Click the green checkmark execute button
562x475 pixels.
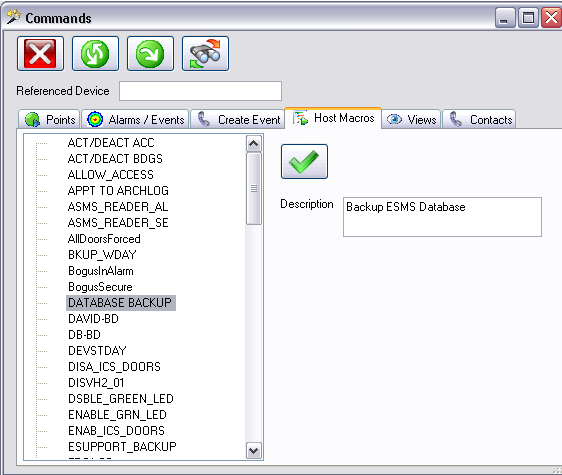[304, 161]
